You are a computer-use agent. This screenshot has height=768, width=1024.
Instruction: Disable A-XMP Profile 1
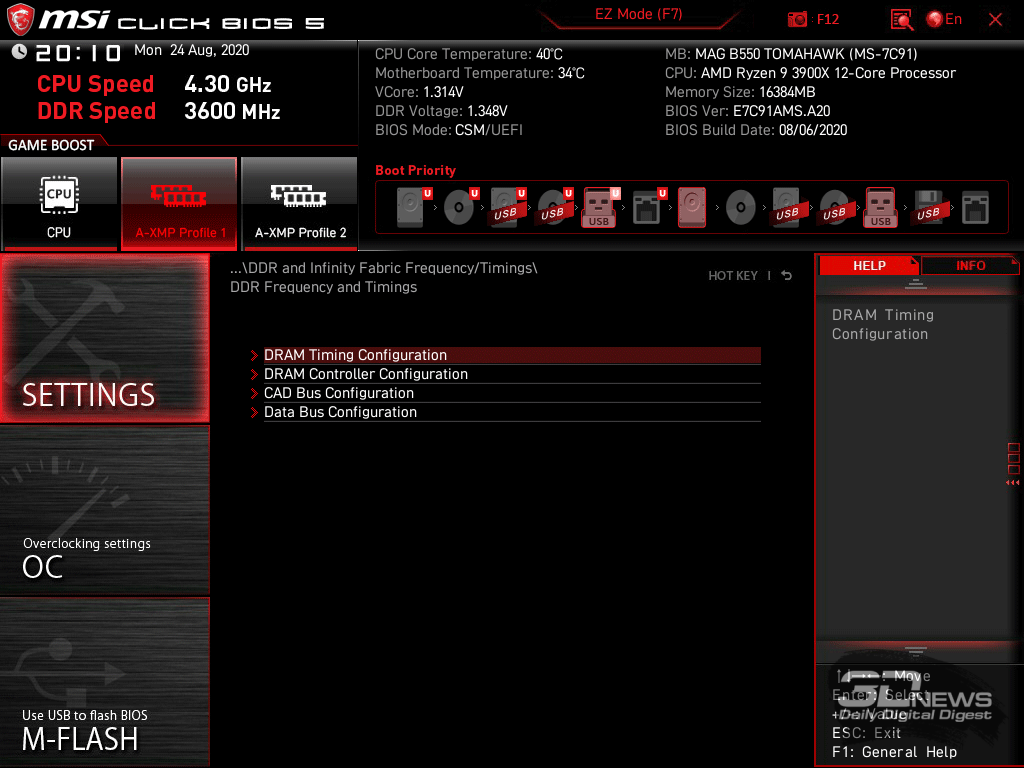click(x=179, y=203)
